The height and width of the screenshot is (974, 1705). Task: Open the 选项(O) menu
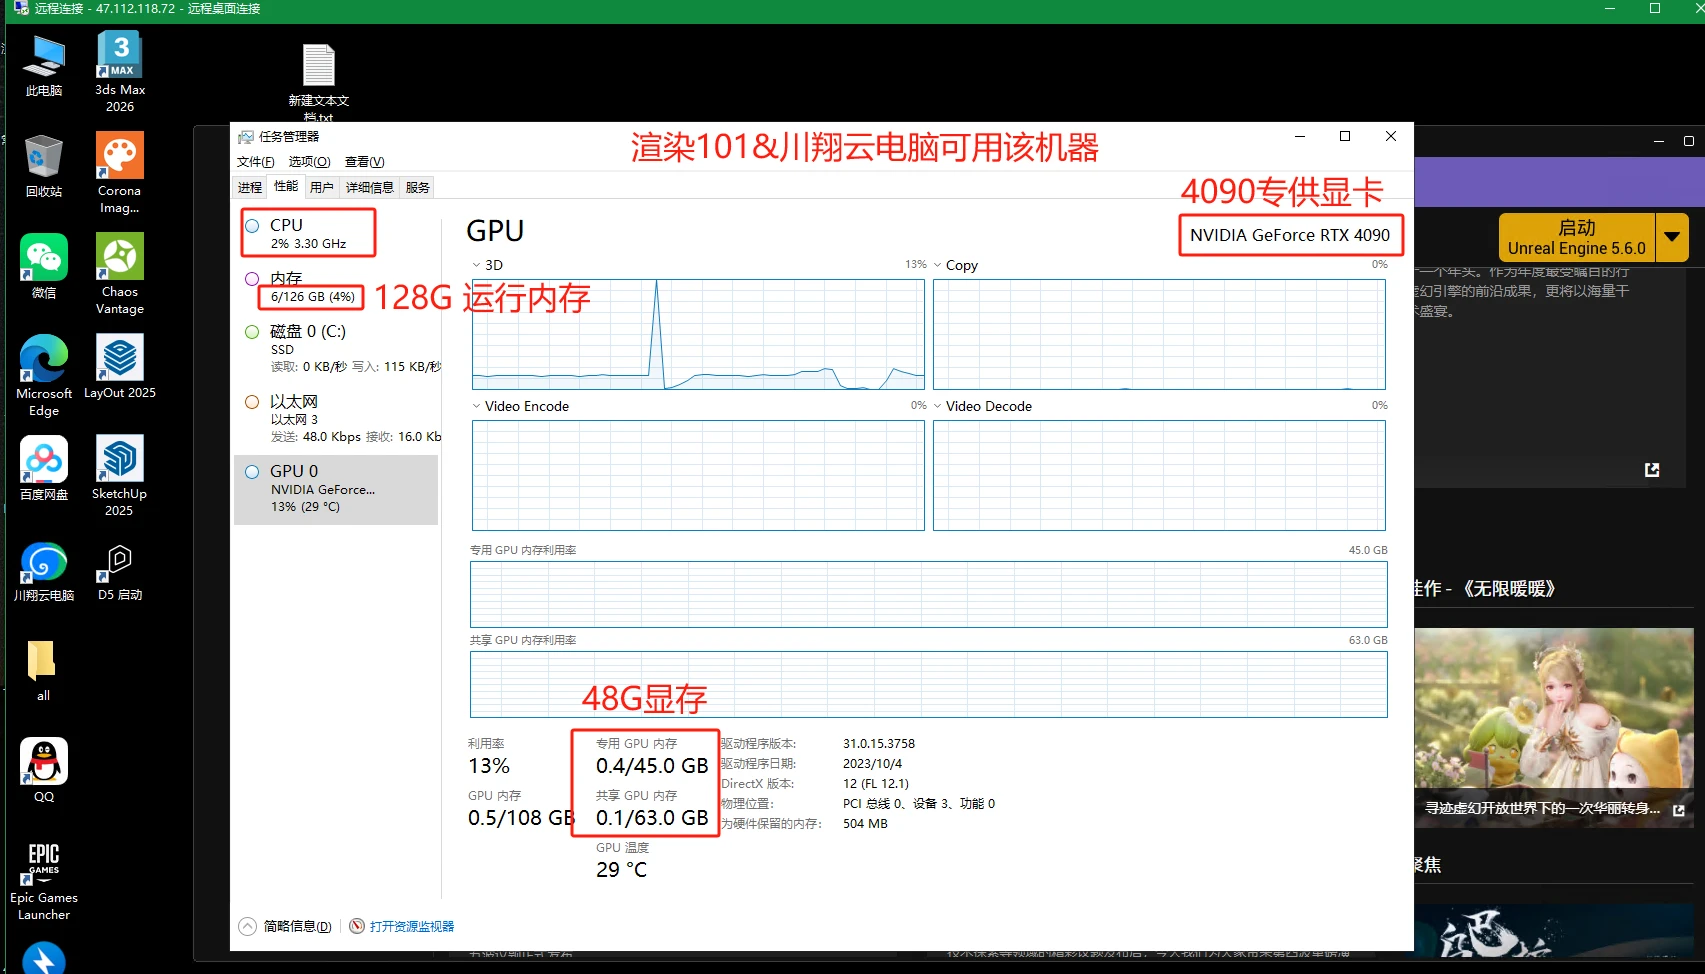[309, 162]
